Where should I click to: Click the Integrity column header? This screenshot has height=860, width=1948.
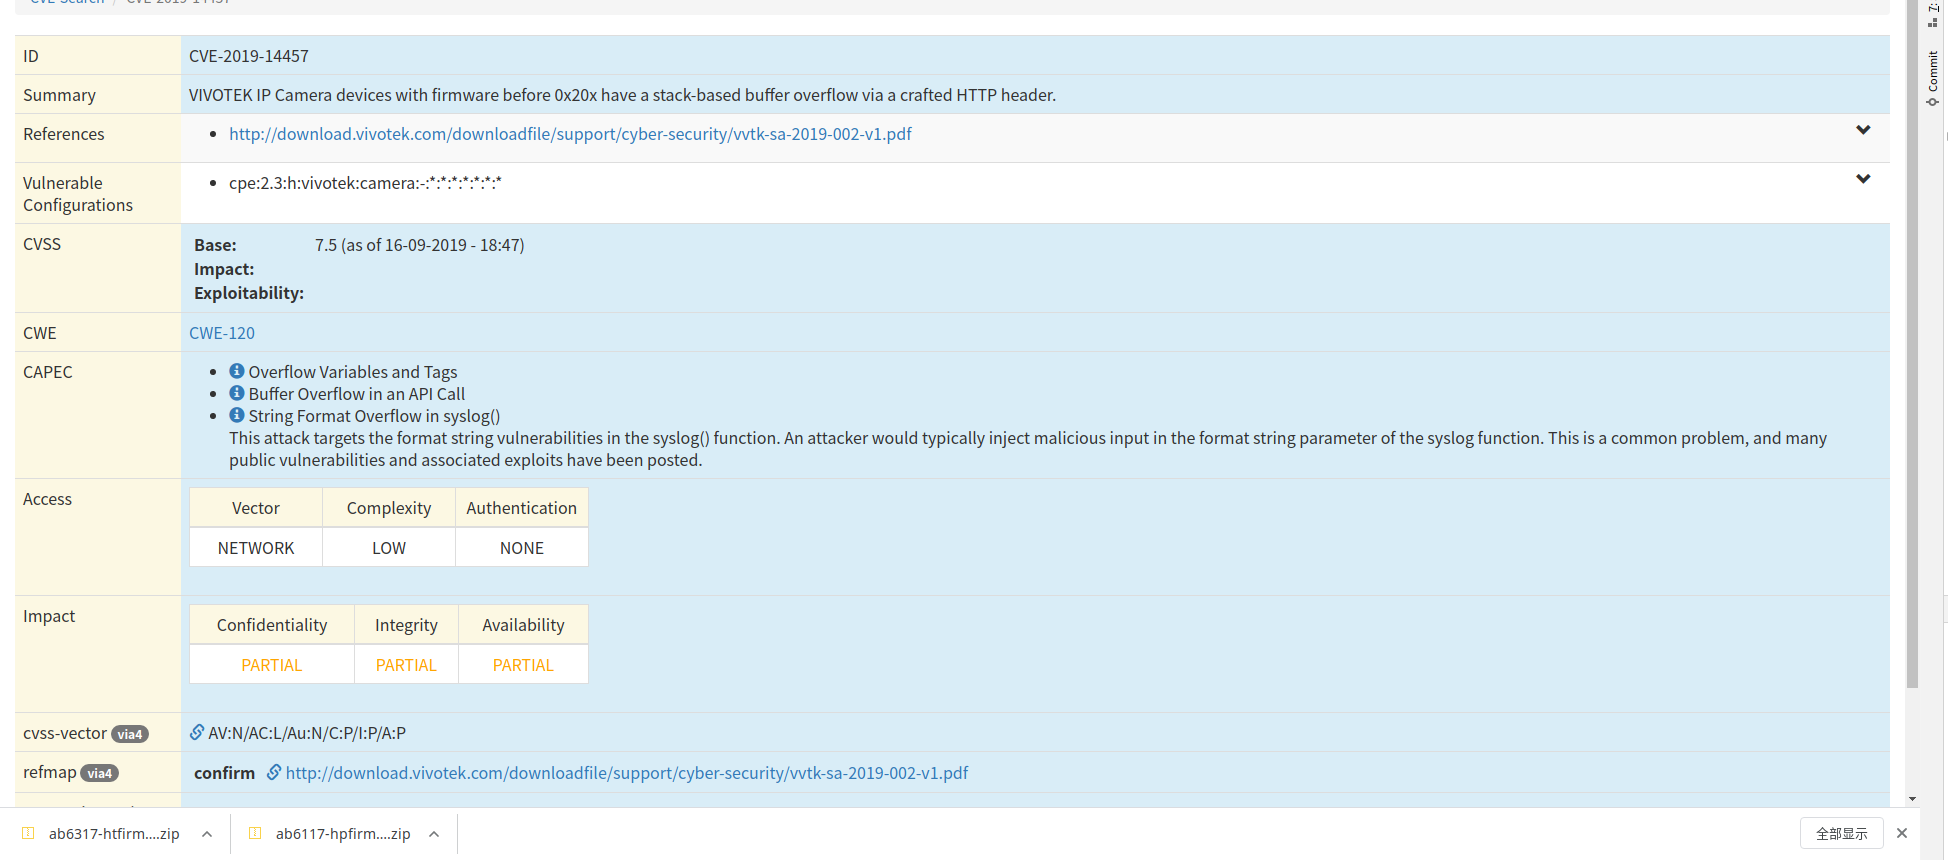(406, 625)
